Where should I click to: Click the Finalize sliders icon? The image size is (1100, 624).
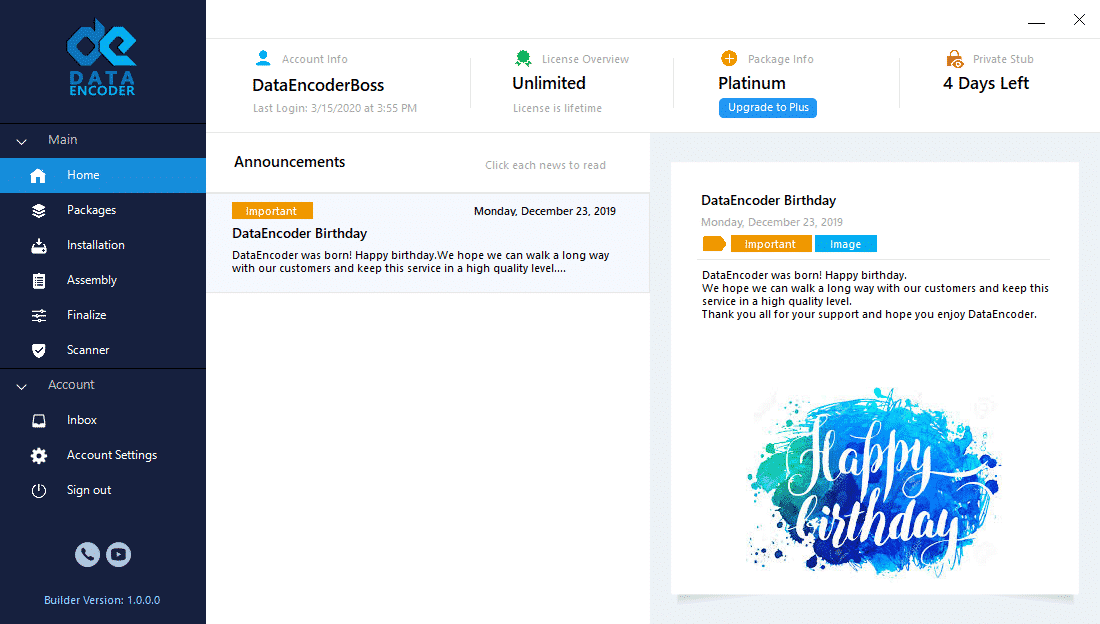[39, 316]
